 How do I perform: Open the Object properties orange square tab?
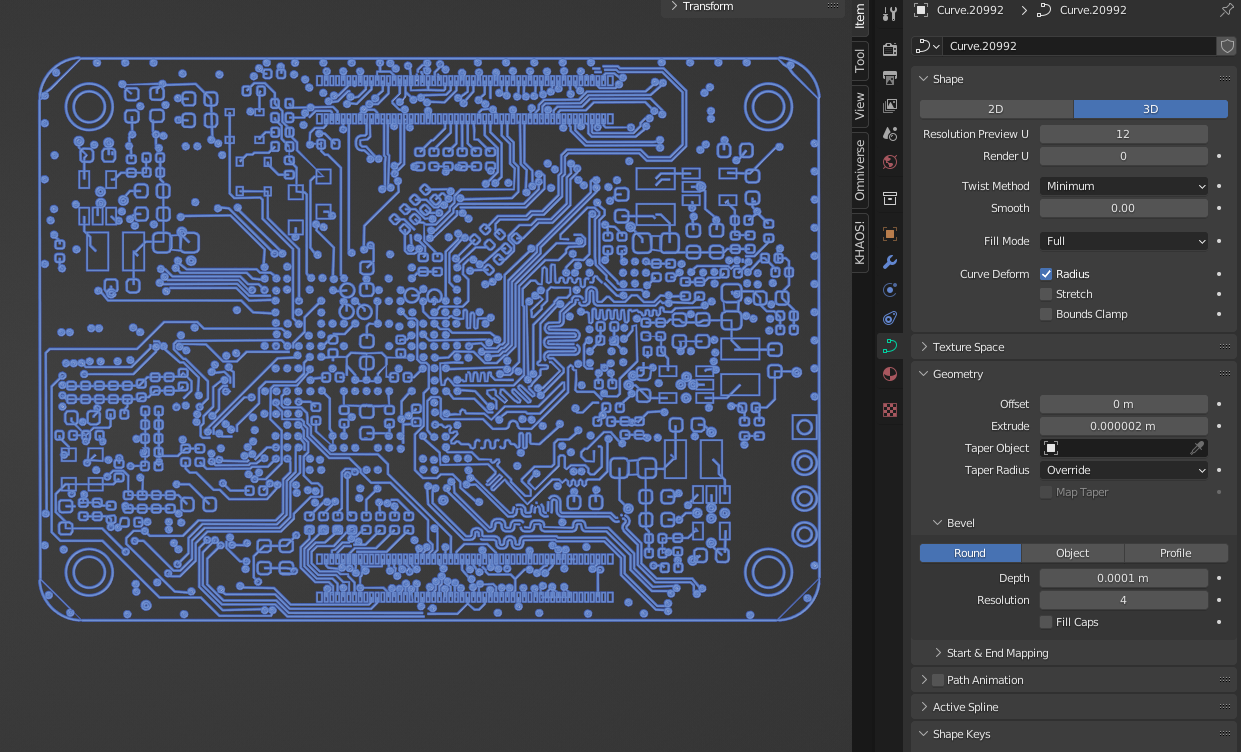point(890,234)
